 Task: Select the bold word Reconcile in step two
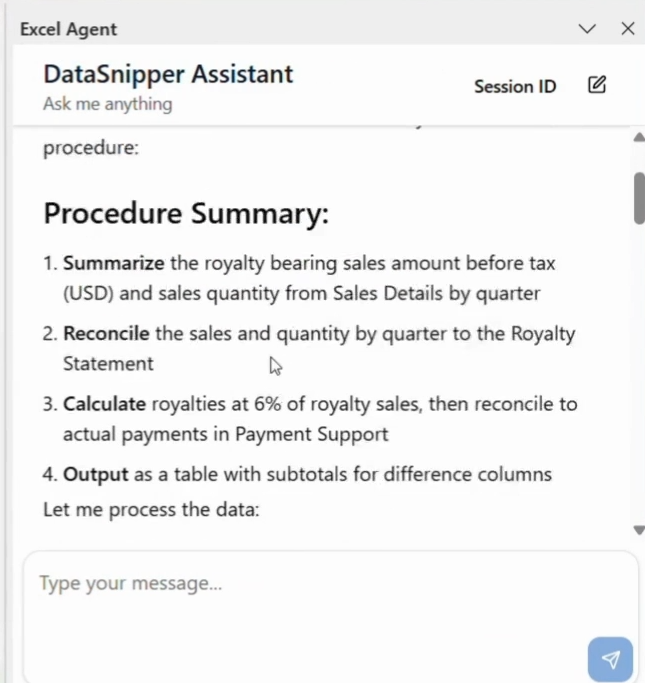coord(107,334)
